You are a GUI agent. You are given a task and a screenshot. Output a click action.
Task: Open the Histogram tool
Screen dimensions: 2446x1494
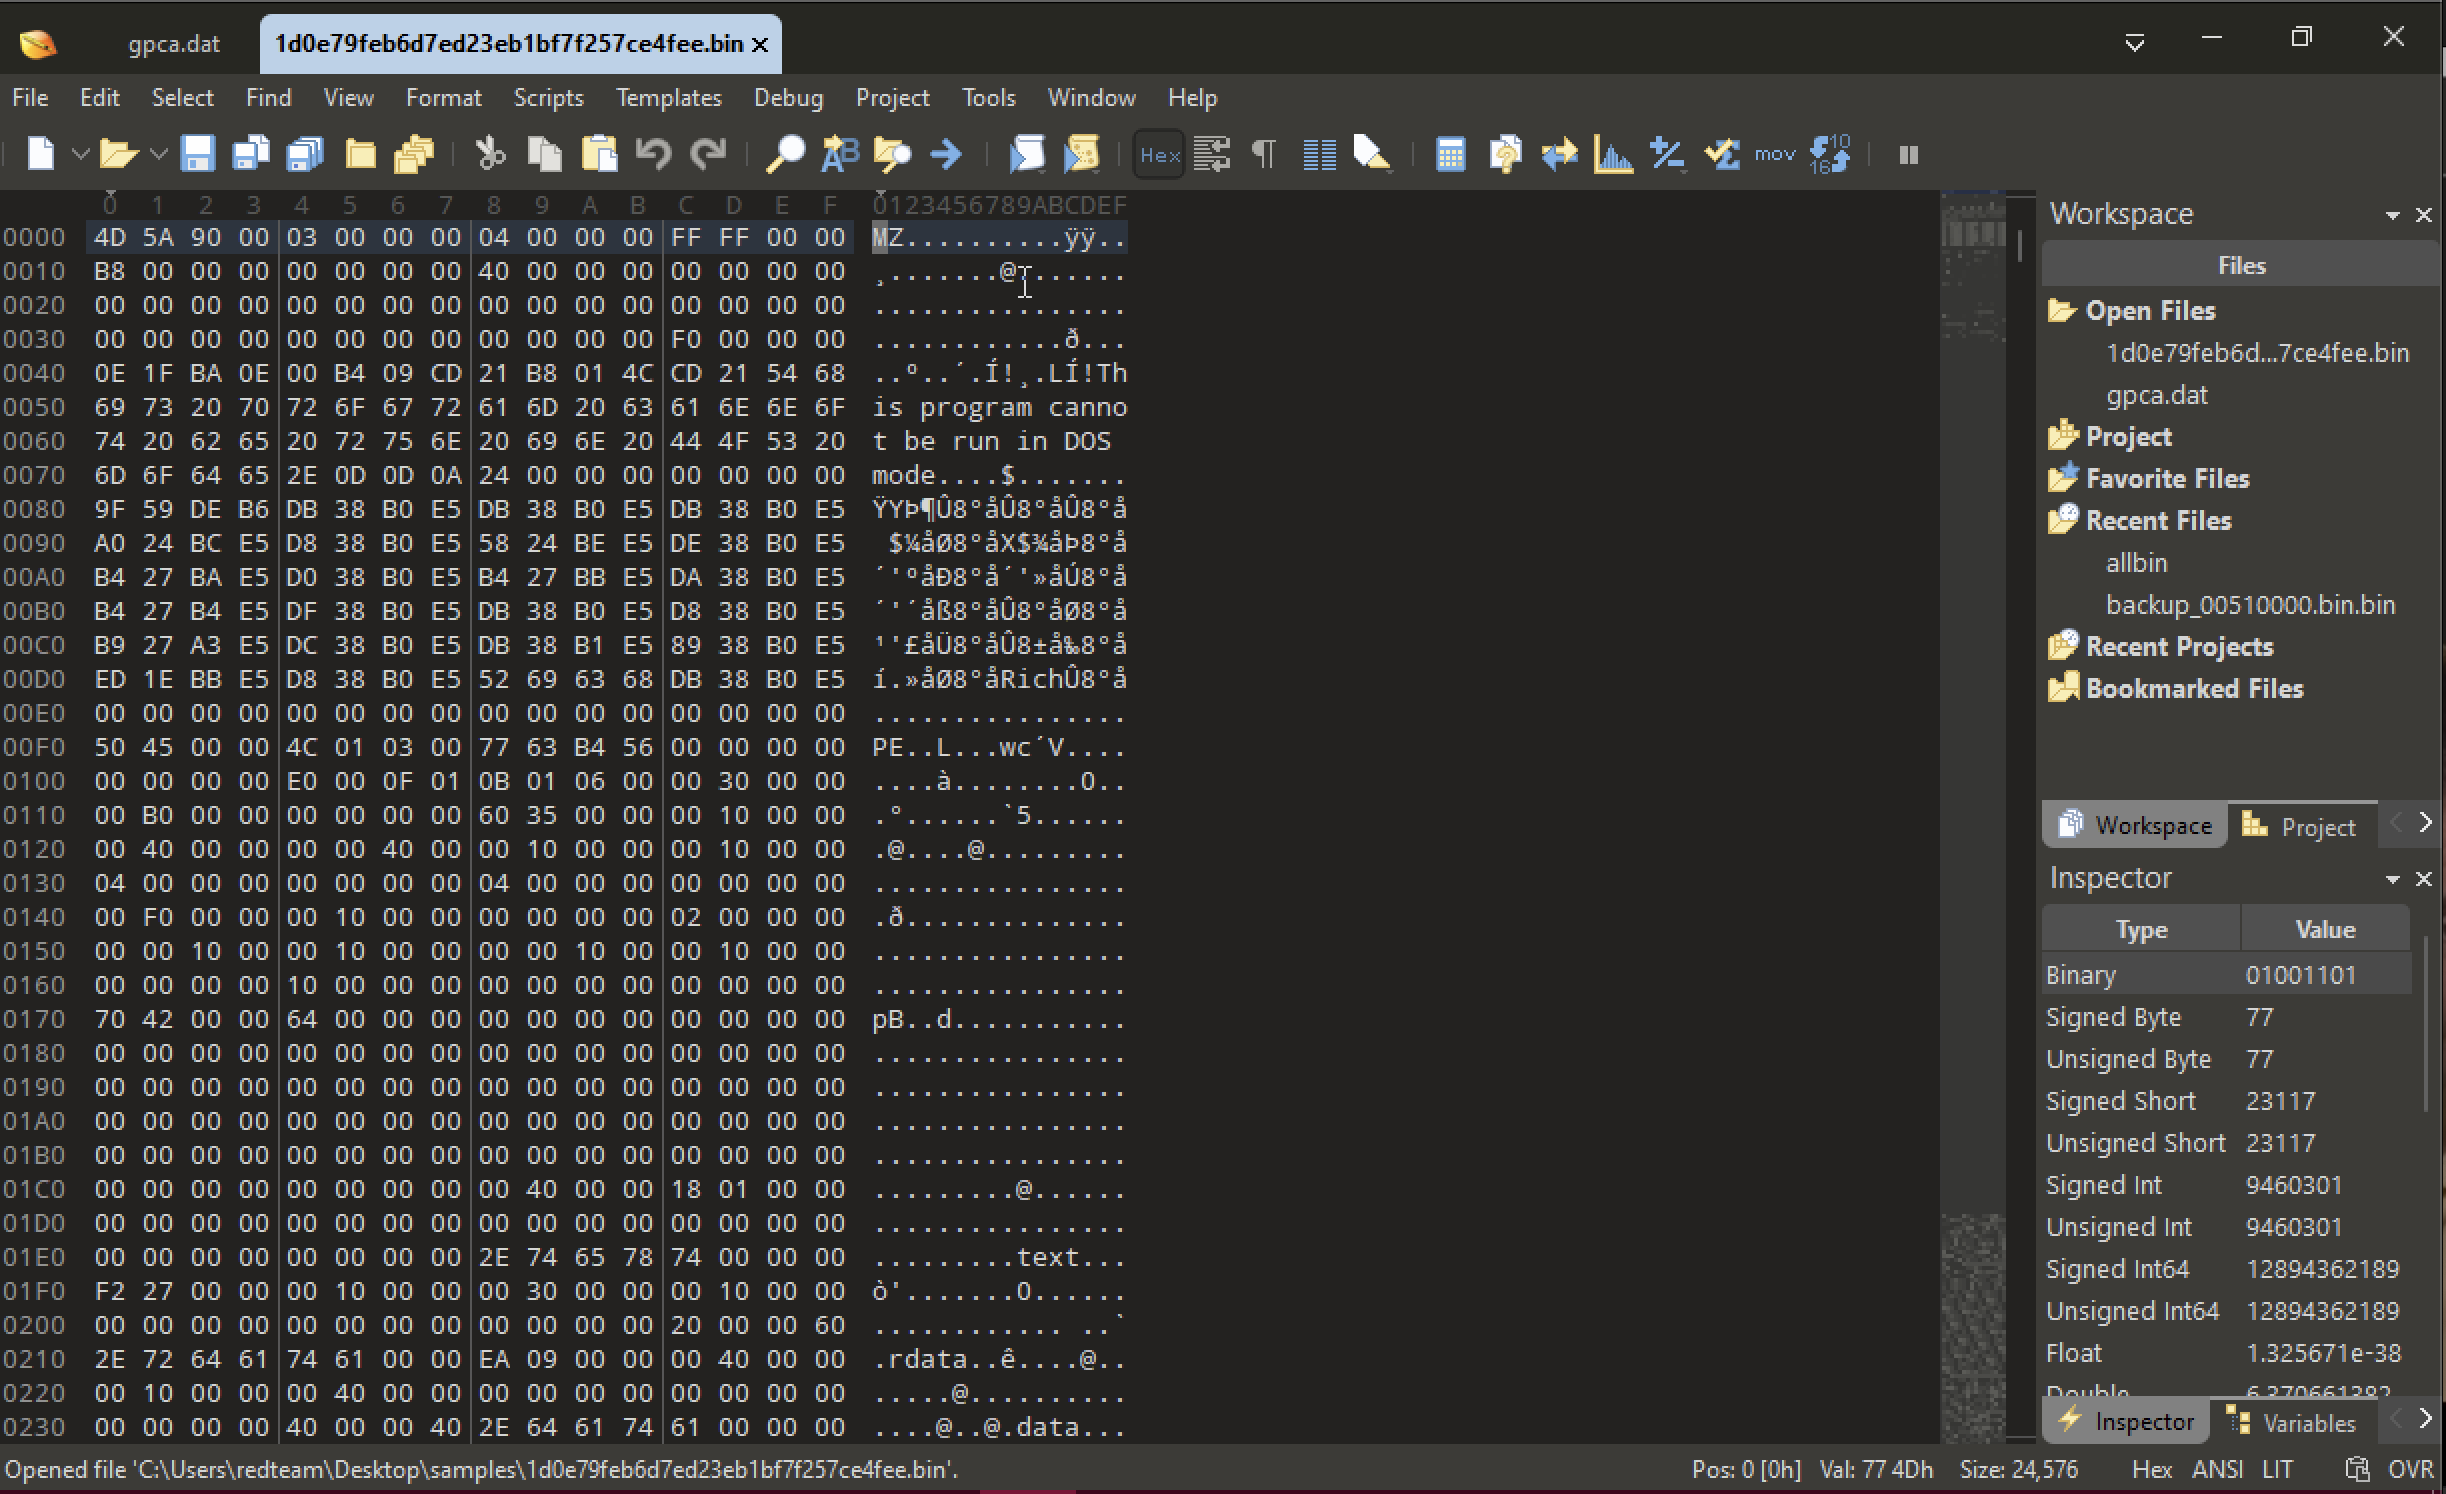[x=1613, y=155]
